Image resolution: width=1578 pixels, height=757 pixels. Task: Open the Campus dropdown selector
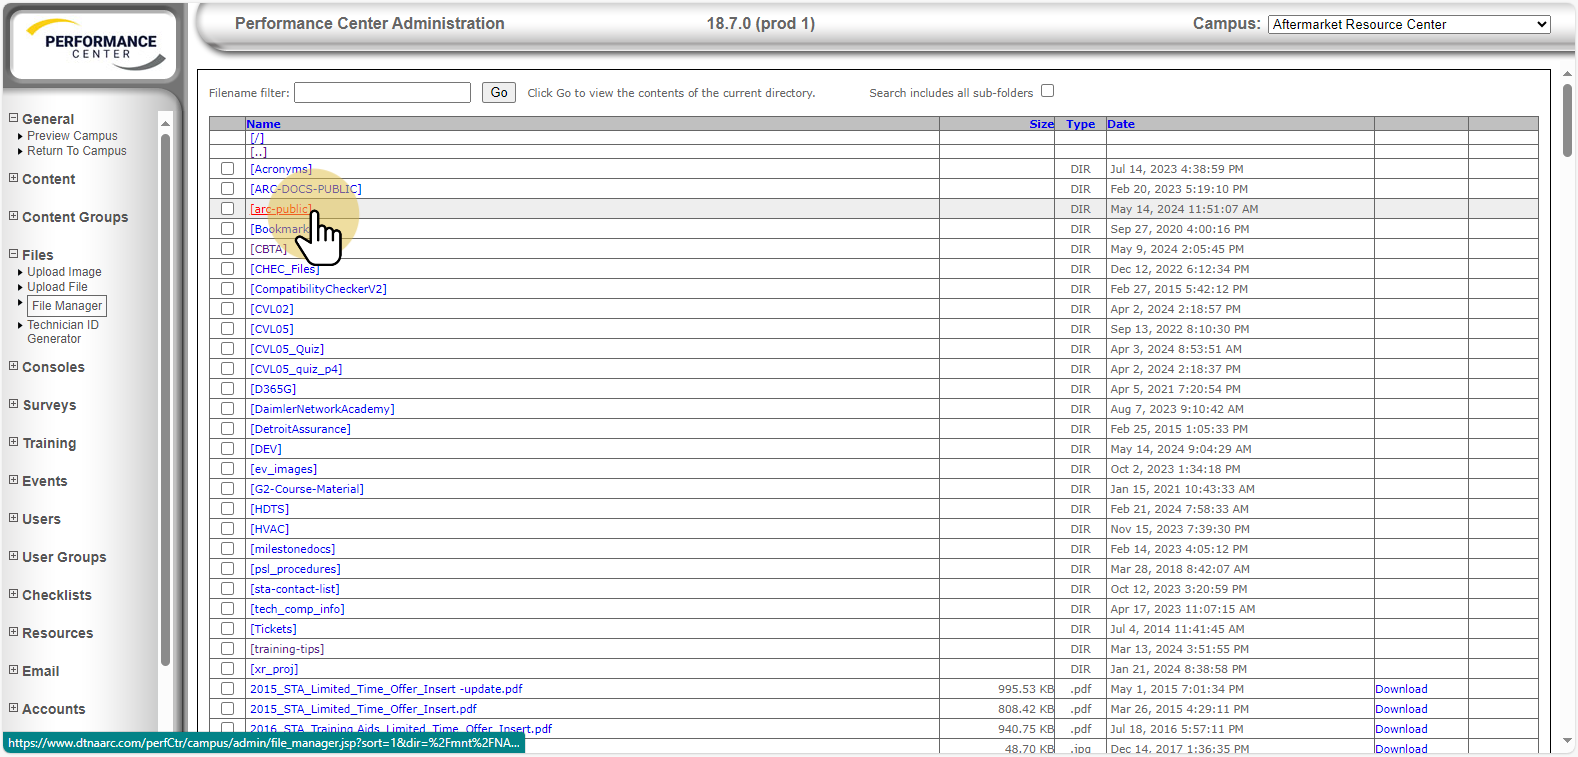click(1409, 24)
